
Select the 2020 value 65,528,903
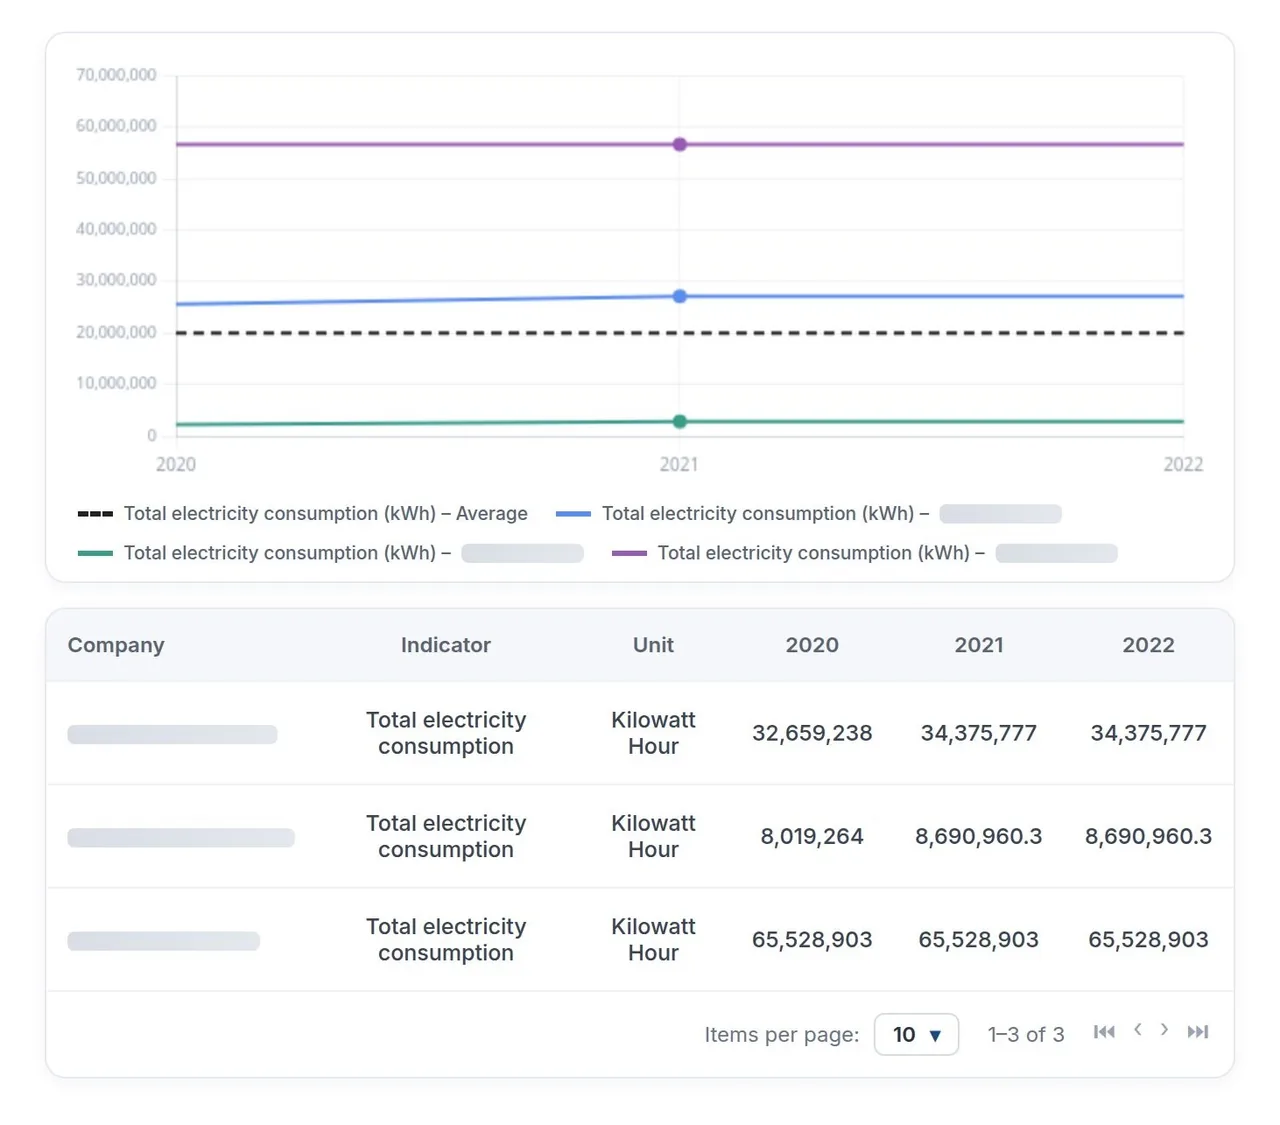pyautogui.click(x=812, y=940)
